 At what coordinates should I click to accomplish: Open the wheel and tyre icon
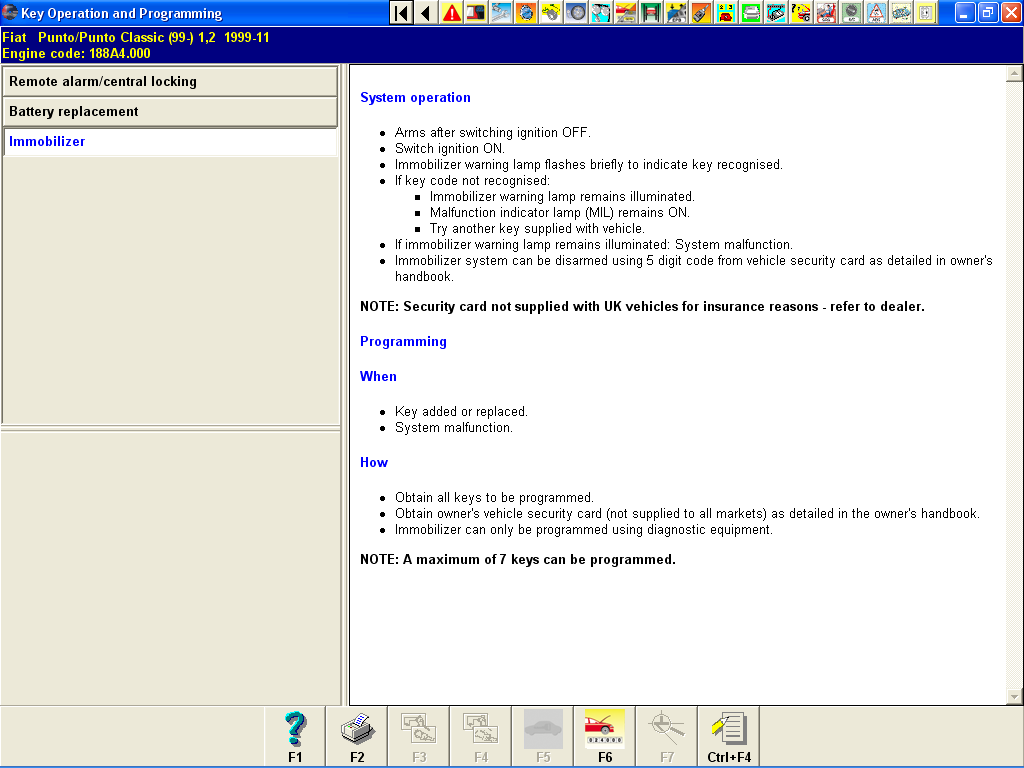576,12
